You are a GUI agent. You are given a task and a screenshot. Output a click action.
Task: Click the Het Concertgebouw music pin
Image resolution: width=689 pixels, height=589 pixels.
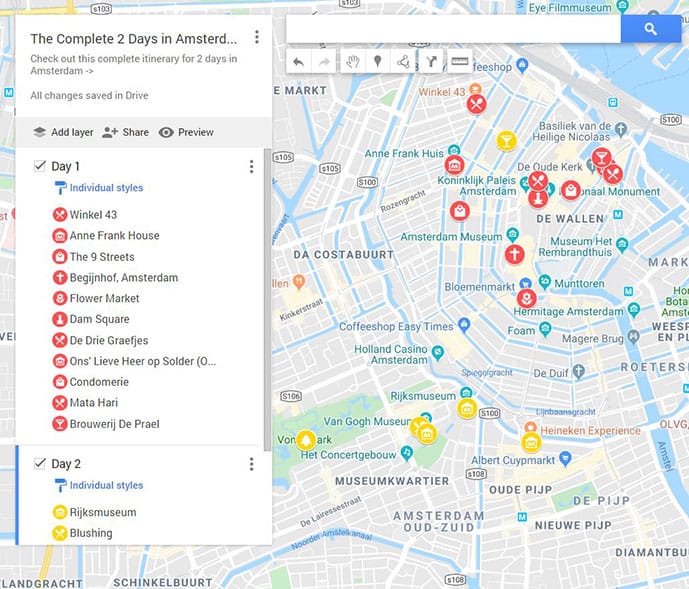(407, 453)
